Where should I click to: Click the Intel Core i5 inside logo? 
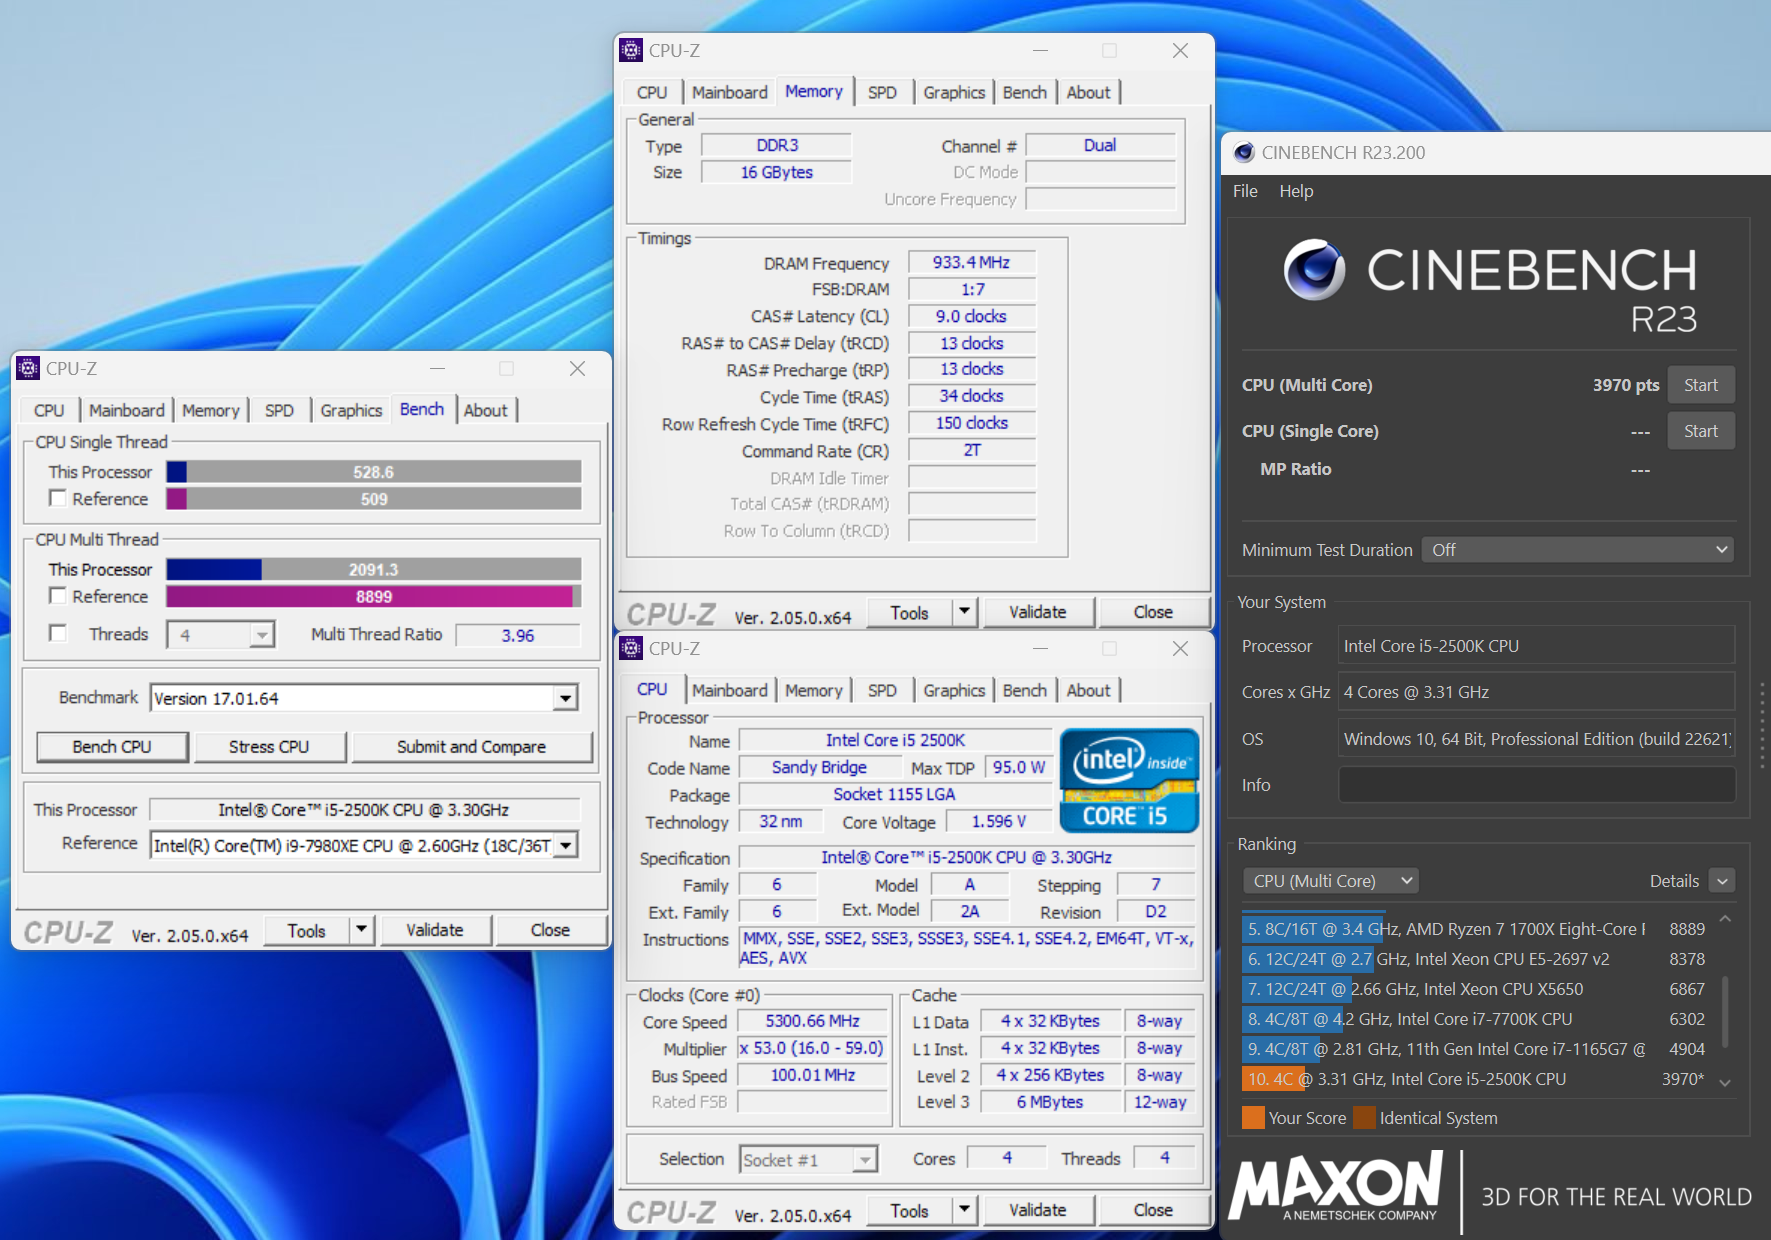1128,780
